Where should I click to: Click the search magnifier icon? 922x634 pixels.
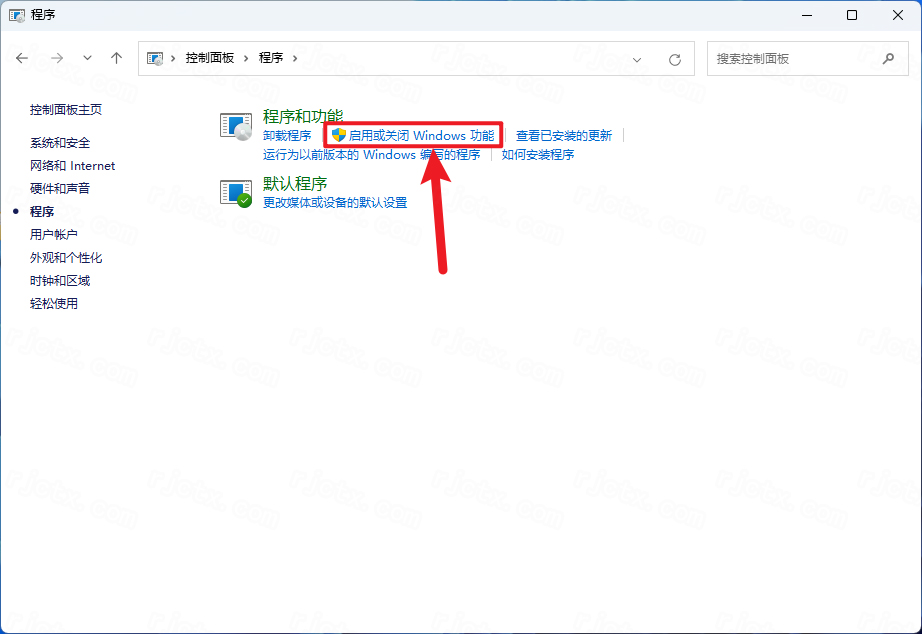pos(888,58)
